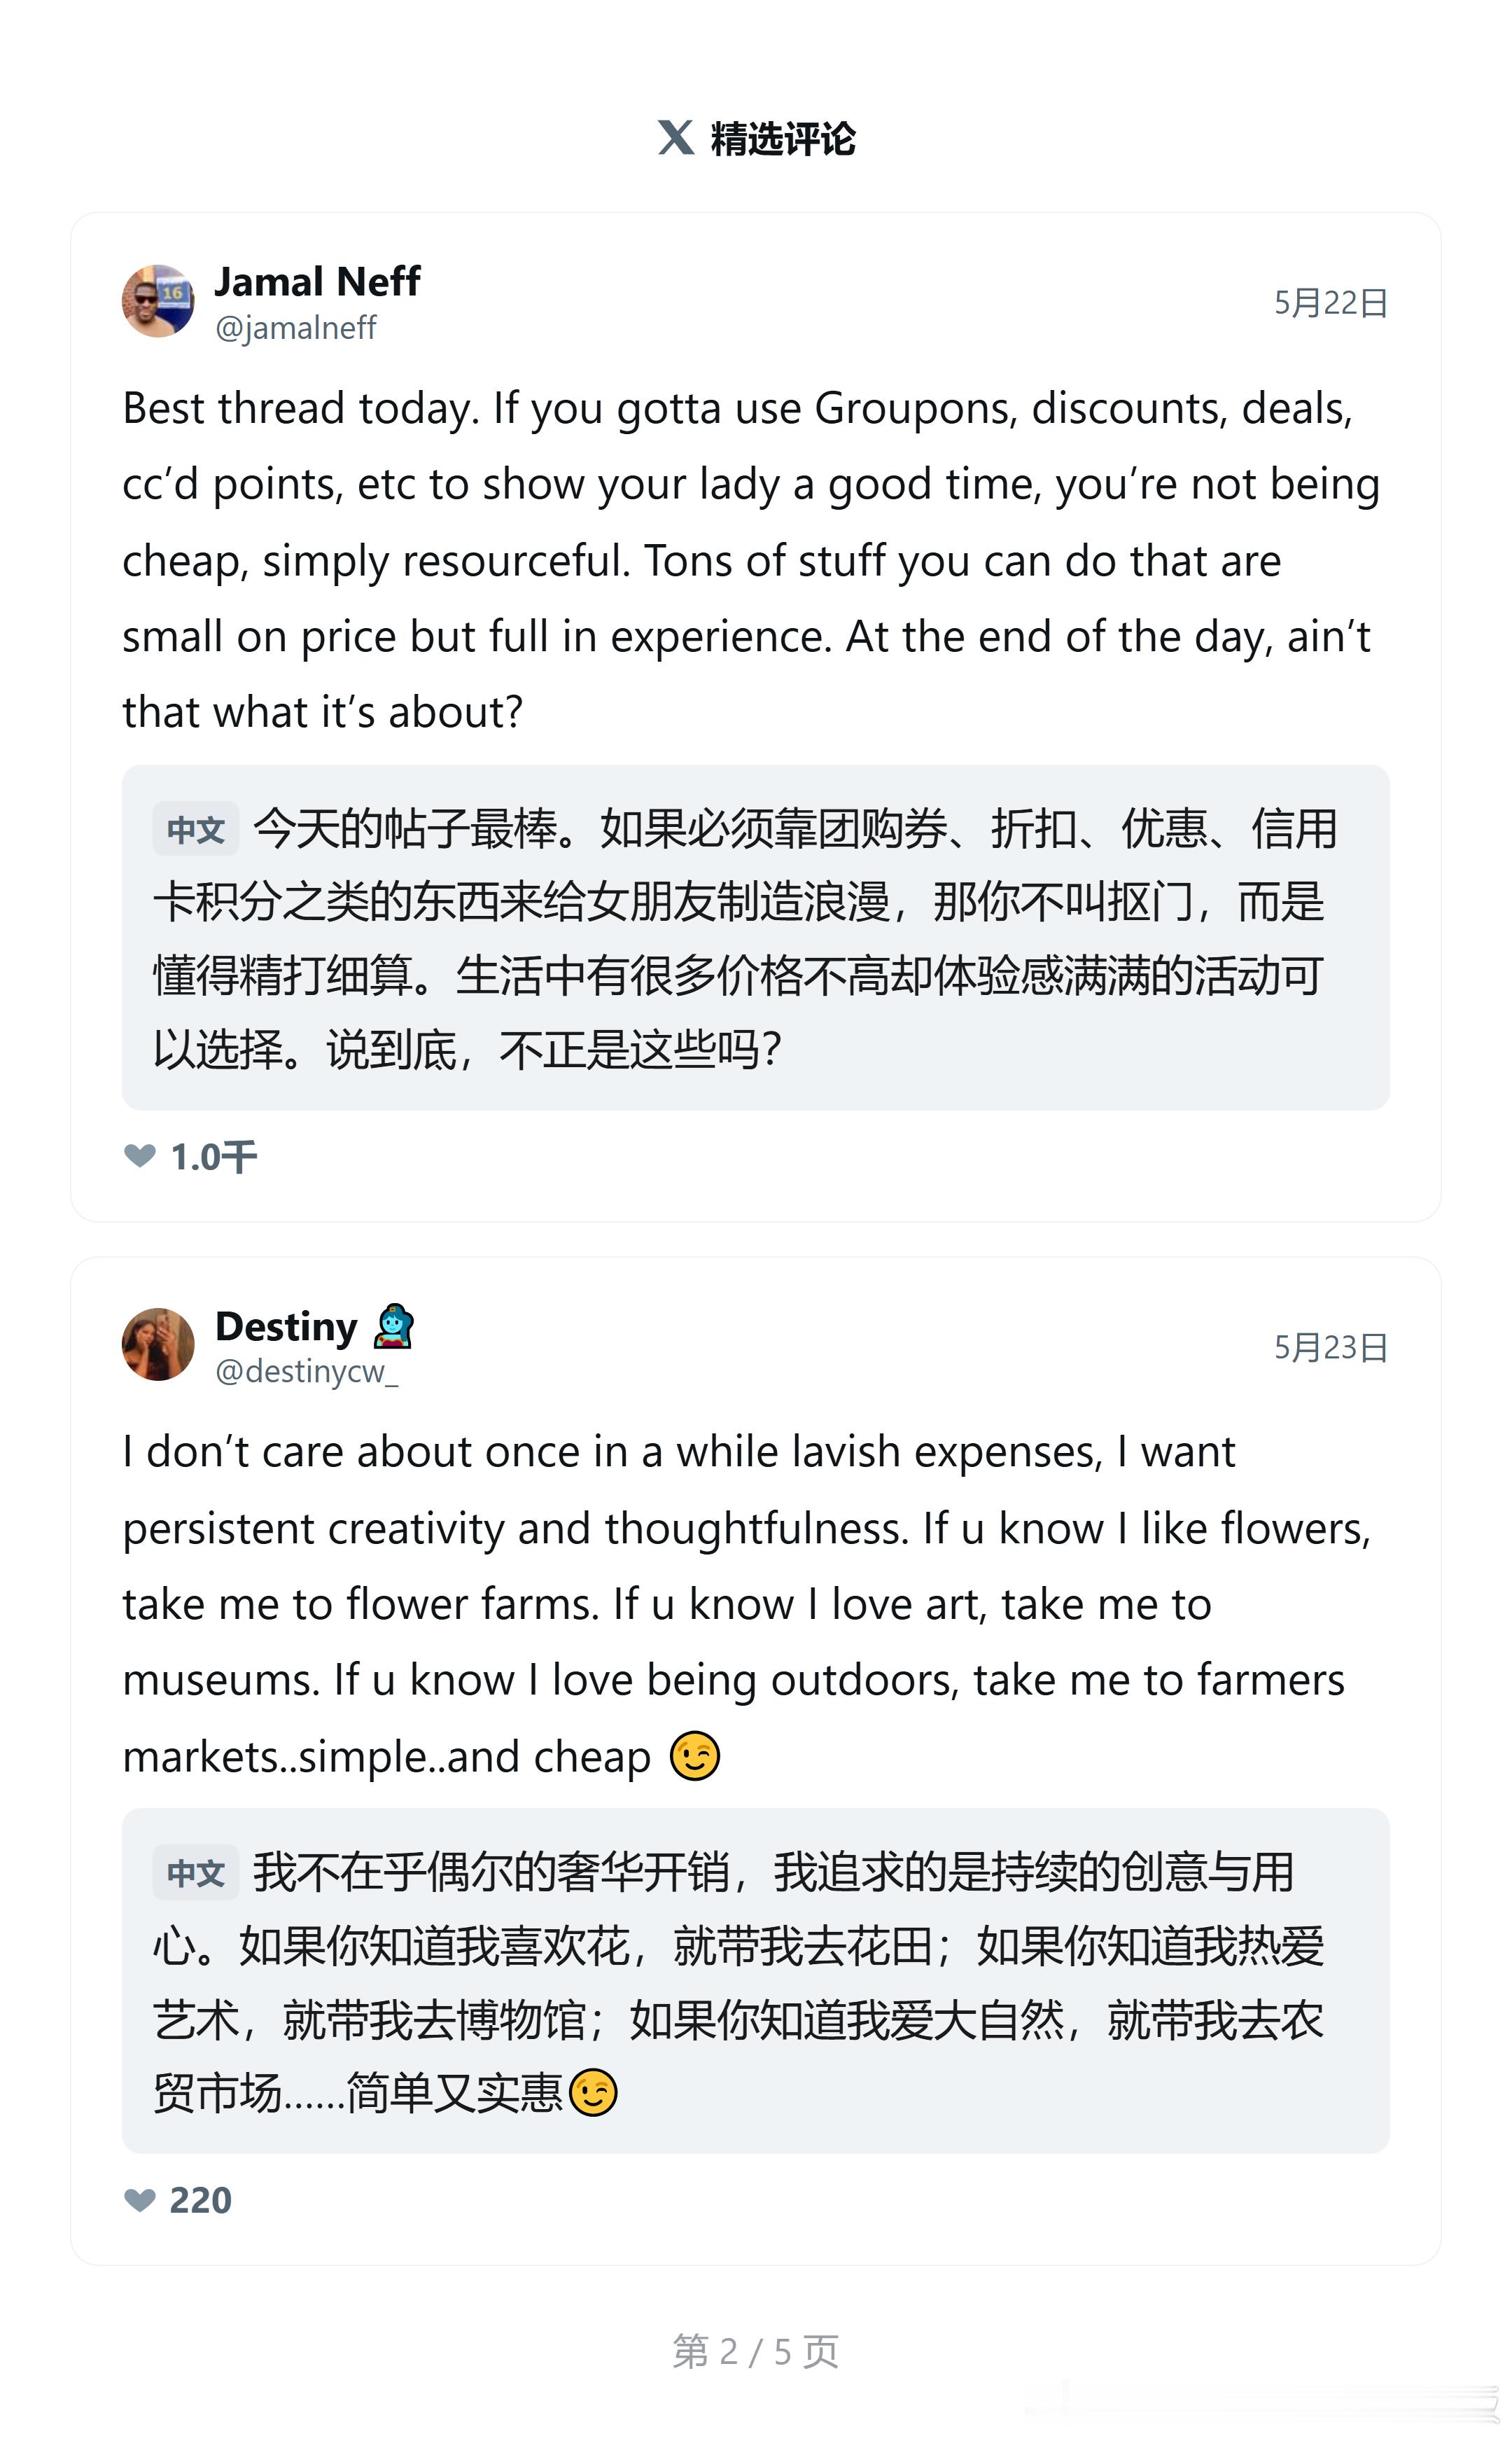Viewport: 1512px width, 2441px height.
Task: Click the X logo in header
Action: point(676,137)
